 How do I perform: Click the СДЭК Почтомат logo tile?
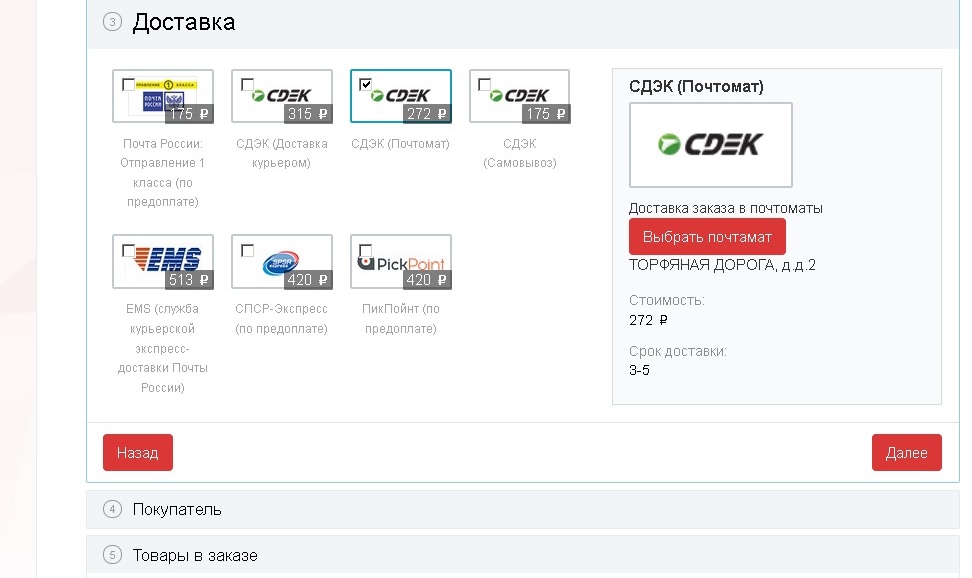coord(400,97)
